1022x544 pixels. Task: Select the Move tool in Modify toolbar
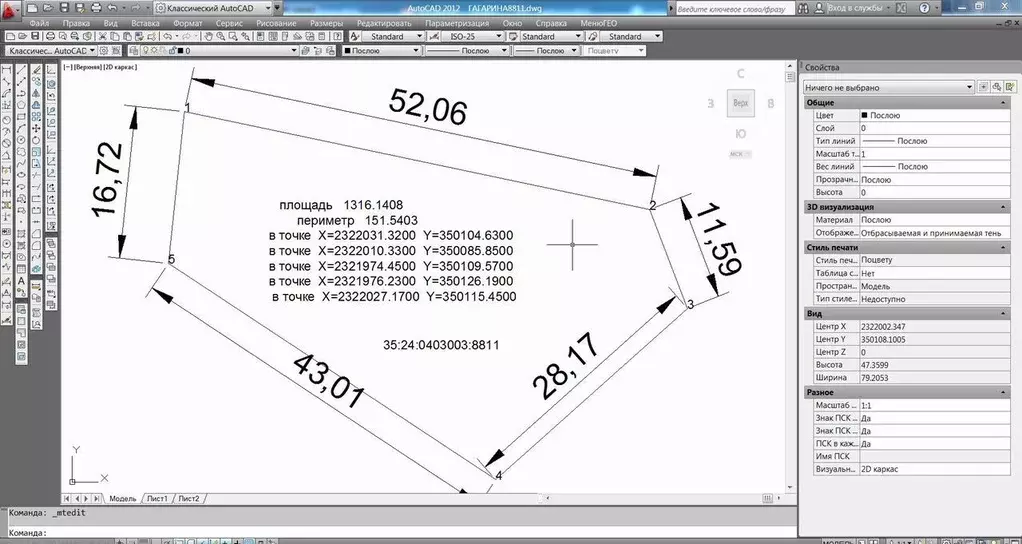36,128
